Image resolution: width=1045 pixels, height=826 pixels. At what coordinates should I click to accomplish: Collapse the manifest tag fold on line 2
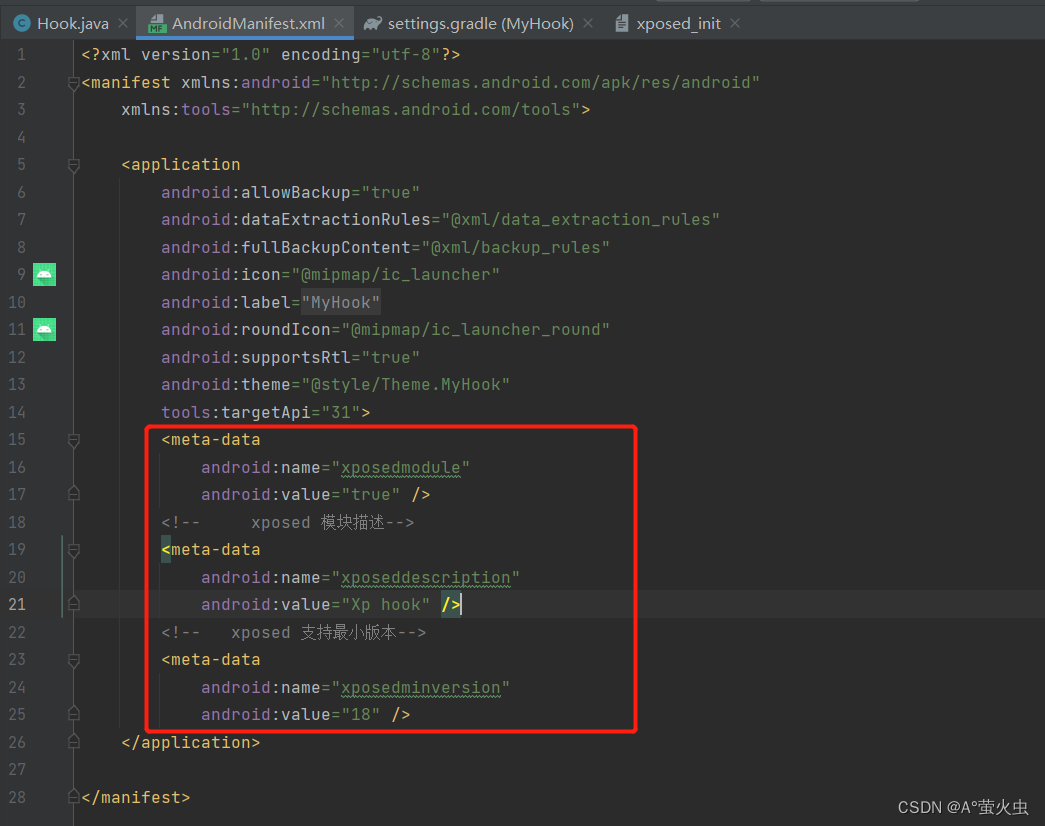click(74, 83)
